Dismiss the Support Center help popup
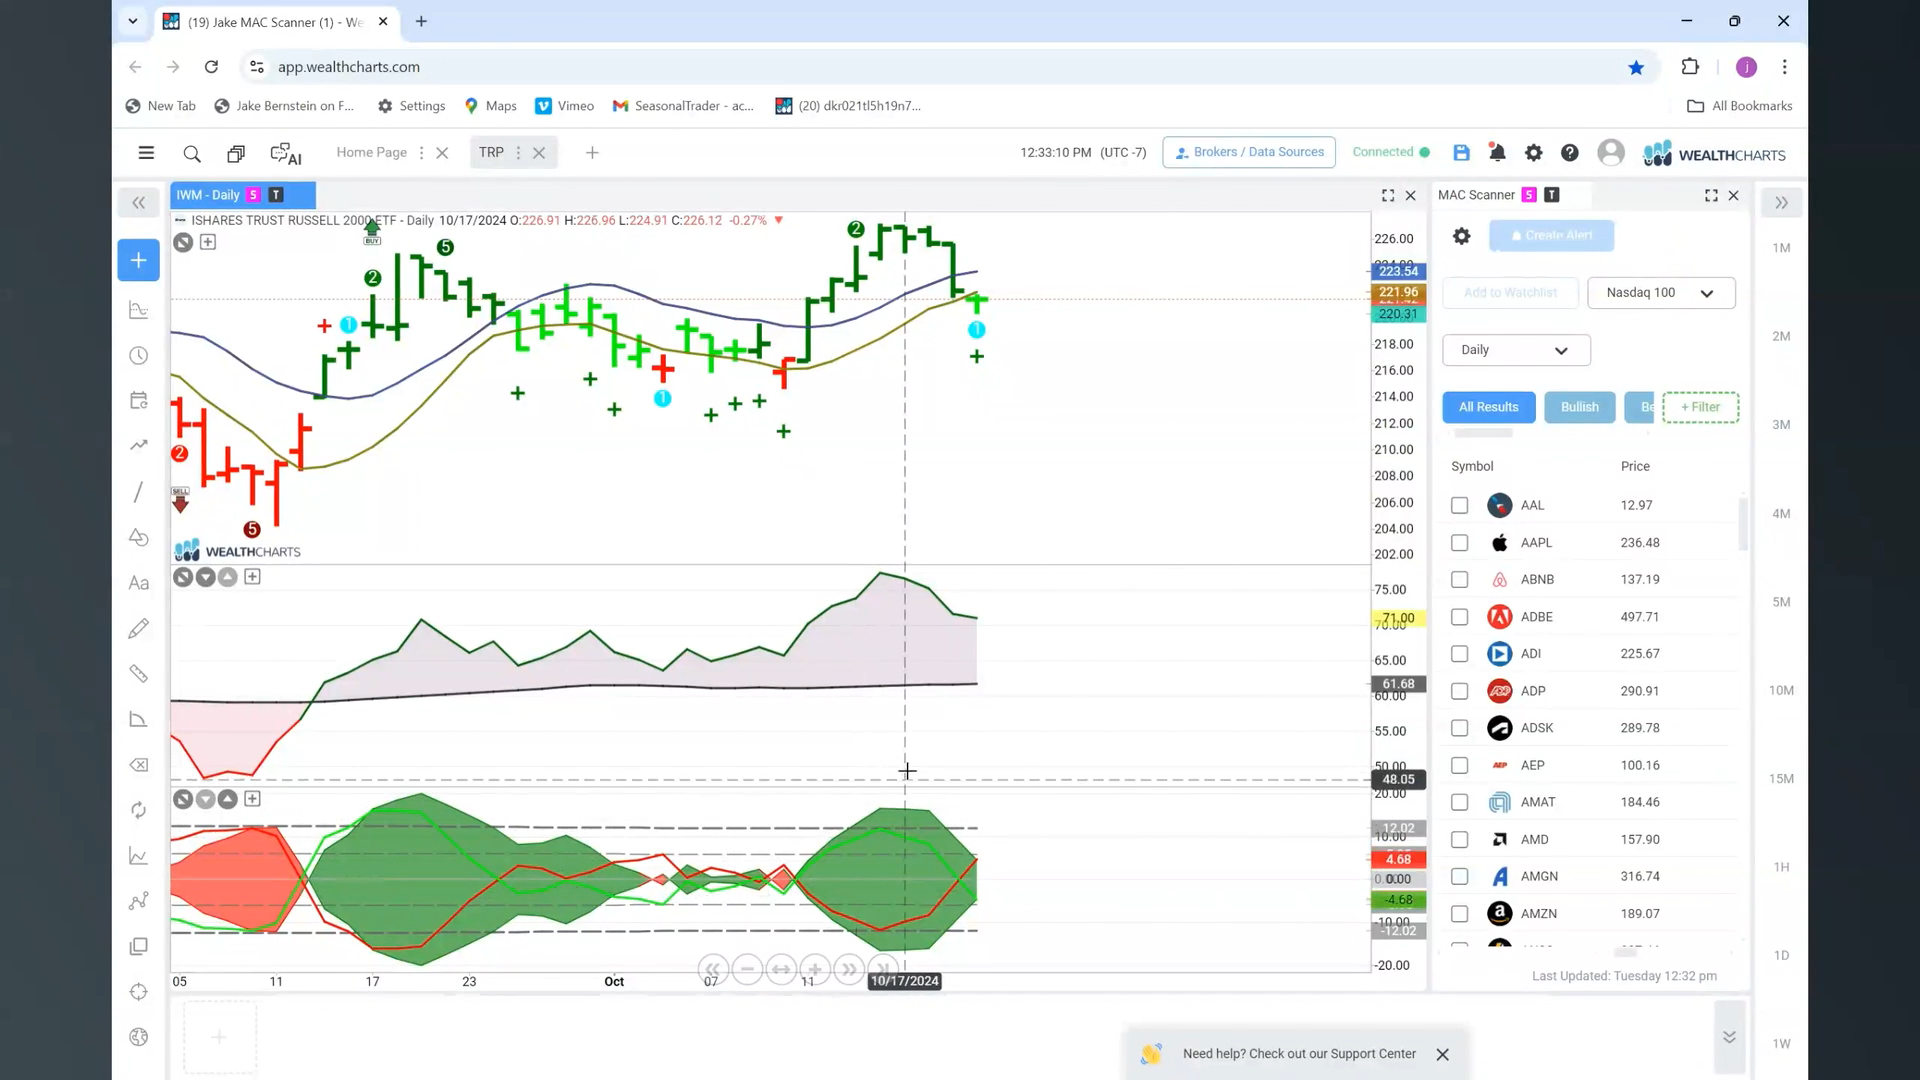This screenshot has height=1080, width=1920. (x=1442, y=1055)
